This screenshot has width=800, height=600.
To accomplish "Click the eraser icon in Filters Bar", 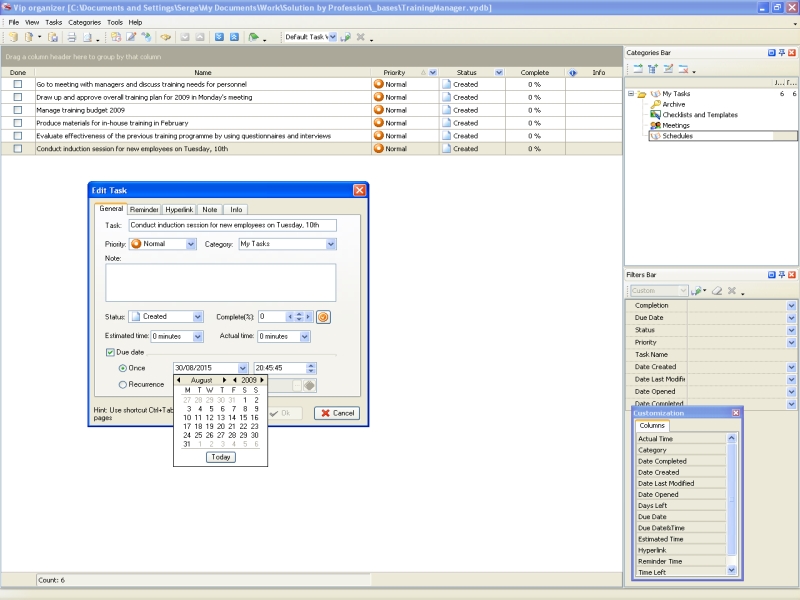I will (x=716, y=291).
